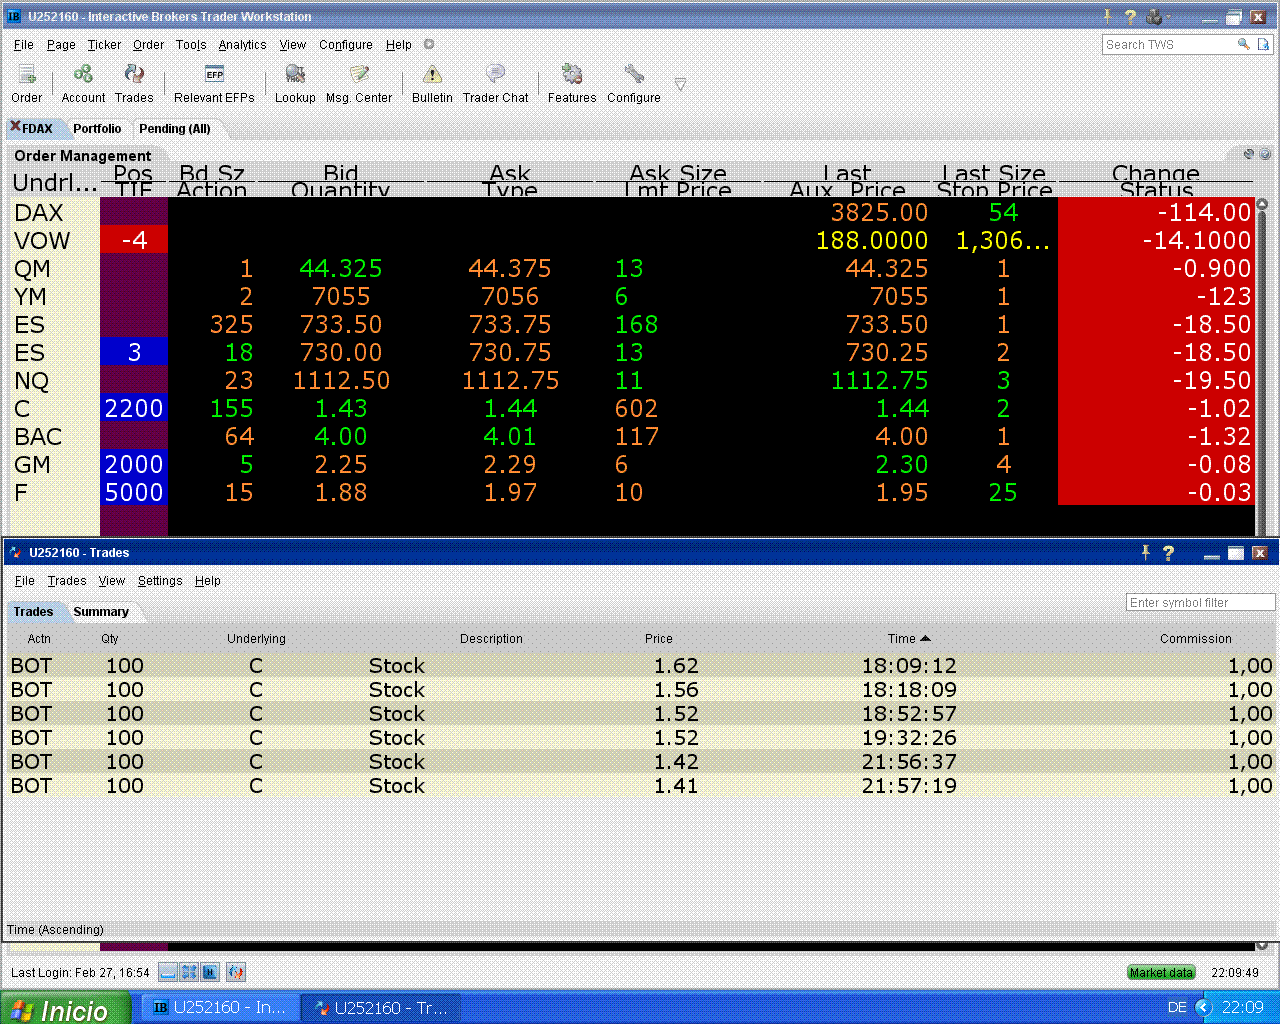The height and width of the screenshot is (1024, 1280).
Task: Open the Msg. Center icon
Action: coord(359,83)
